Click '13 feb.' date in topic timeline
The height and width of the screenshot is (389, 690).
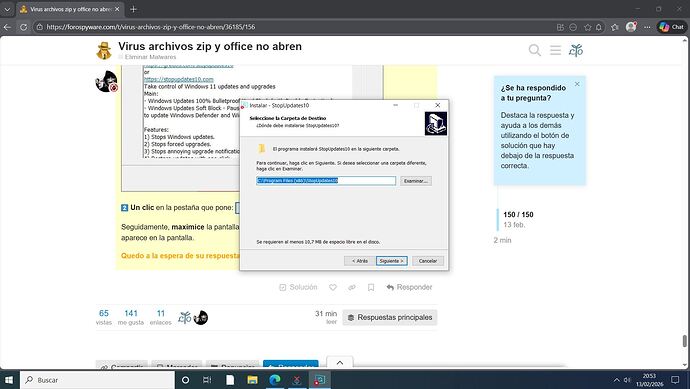click(514, 225)
